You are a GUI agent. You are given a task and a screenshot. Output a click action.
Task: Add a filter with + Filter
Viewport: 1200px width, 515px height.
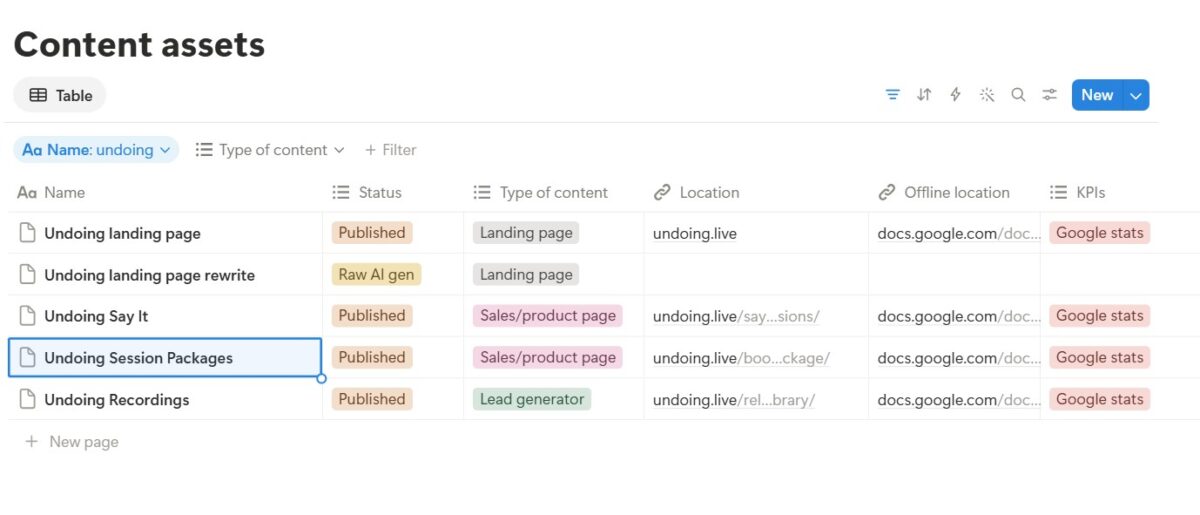coord(391,150)
